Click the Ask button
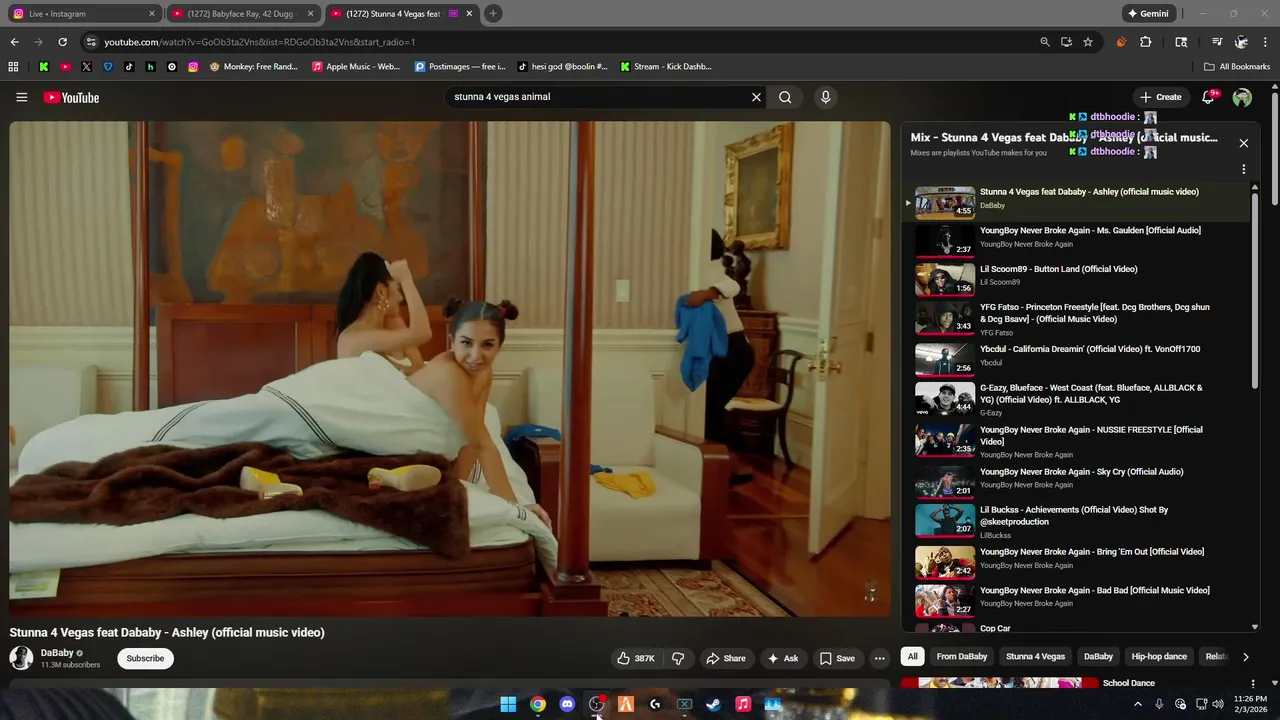 point(782,658)
